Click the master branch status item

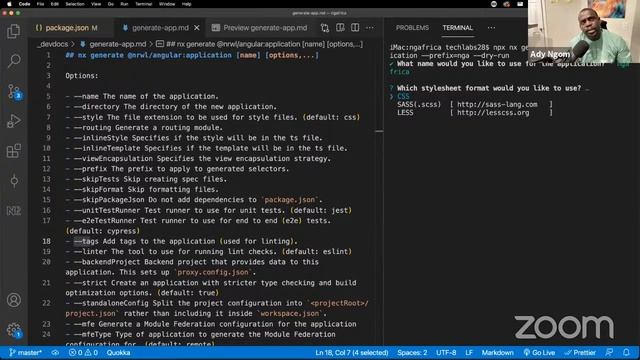[x=25, y=353]
